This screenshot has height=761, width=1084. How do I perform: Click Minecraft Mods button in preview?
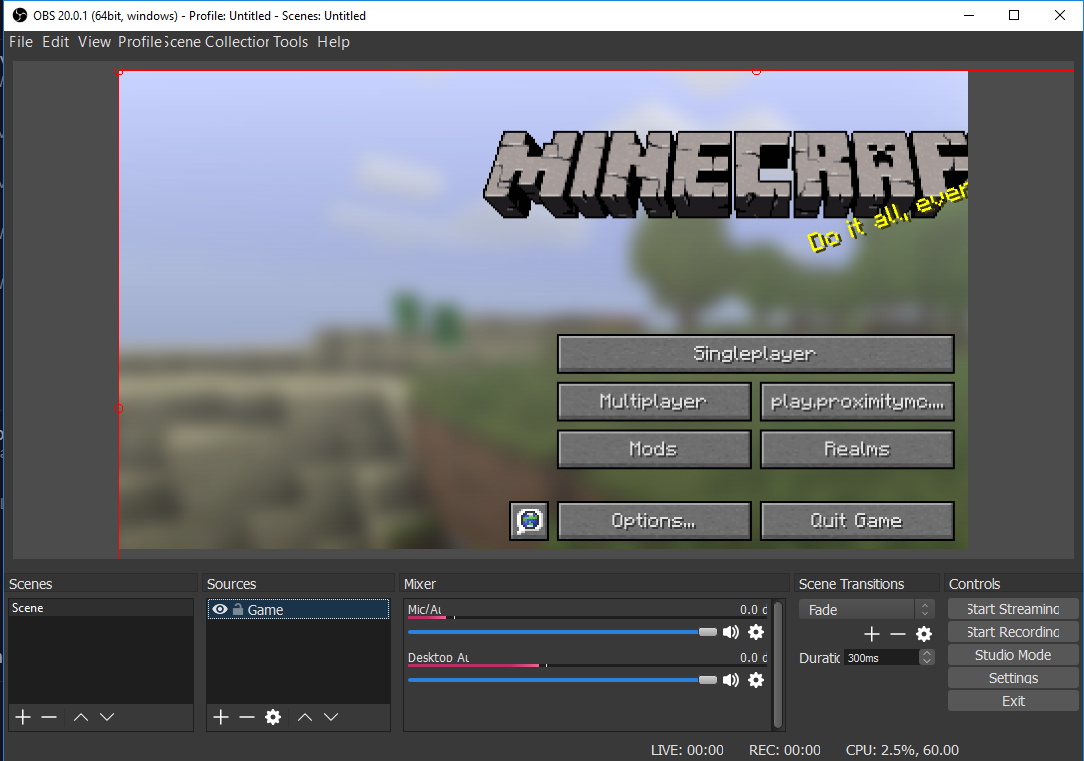pos(654,449)
